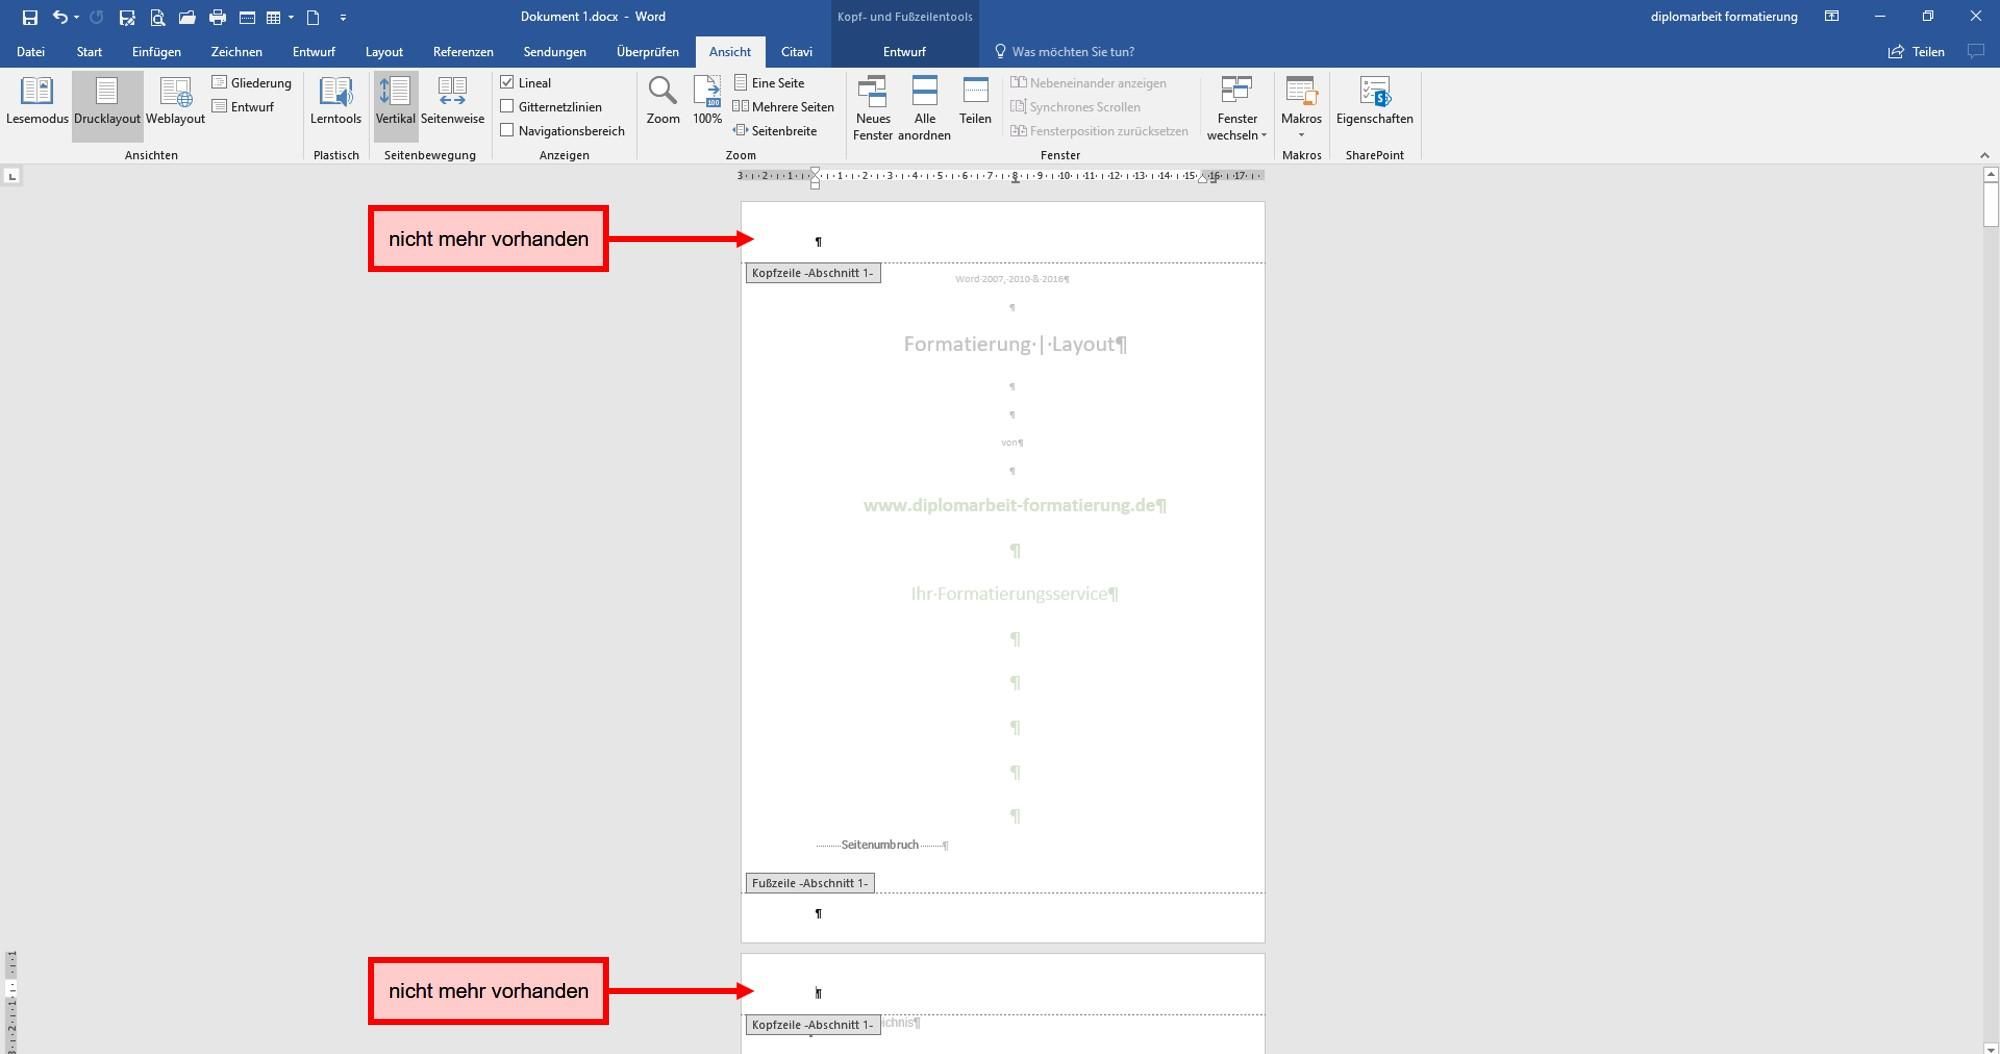Enable the Navigationsbereich checkbox

click(x=507, y=131)
